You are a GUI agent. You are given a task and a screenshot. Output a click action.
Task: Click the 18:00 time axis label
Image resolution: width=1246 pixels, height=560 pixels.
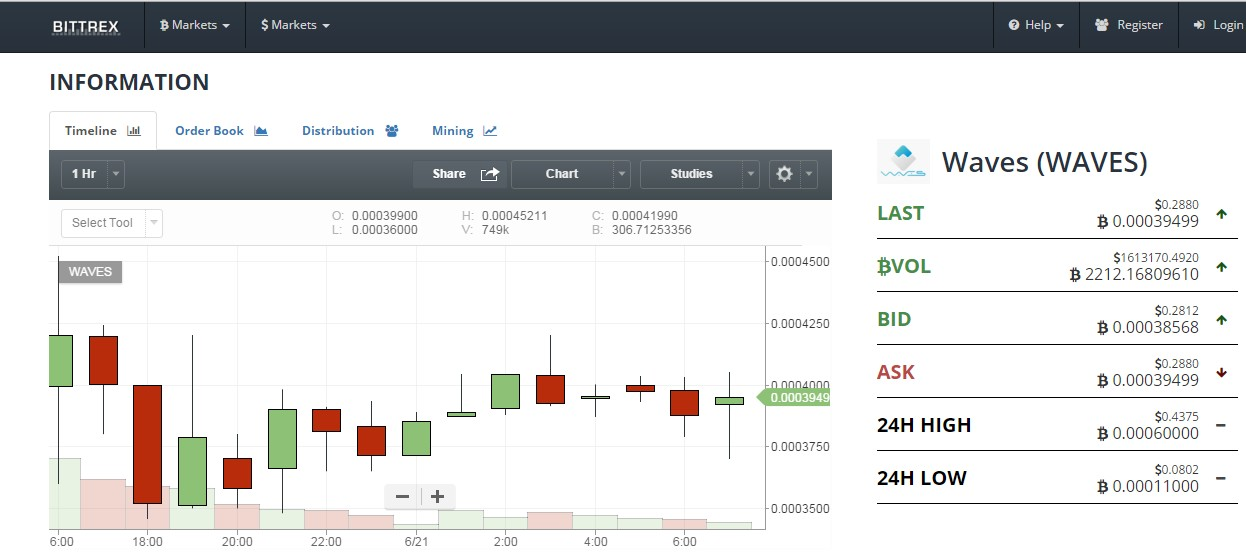point(148,541)
